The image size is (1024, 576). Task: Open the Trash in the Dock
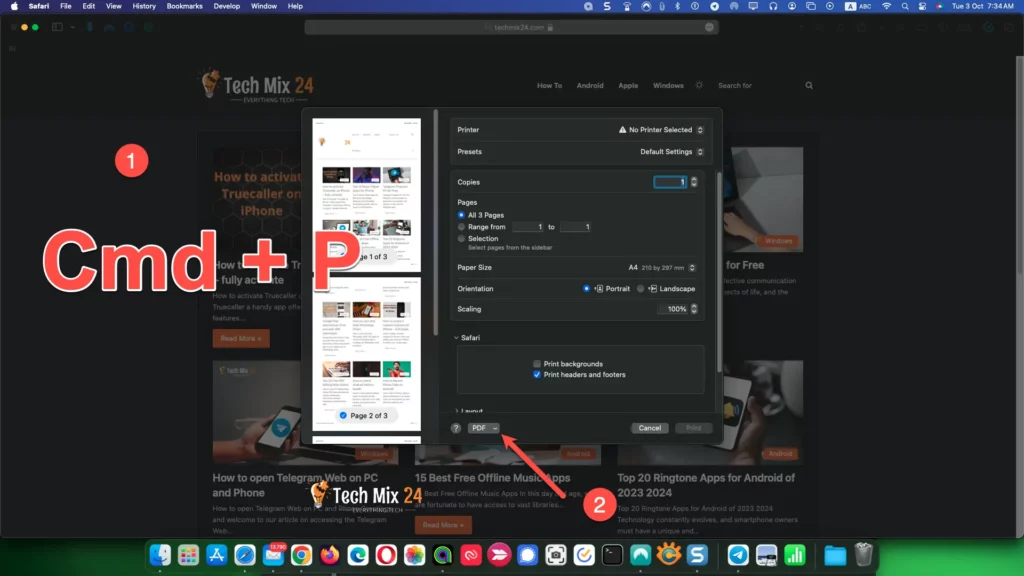tap(863, 555)
